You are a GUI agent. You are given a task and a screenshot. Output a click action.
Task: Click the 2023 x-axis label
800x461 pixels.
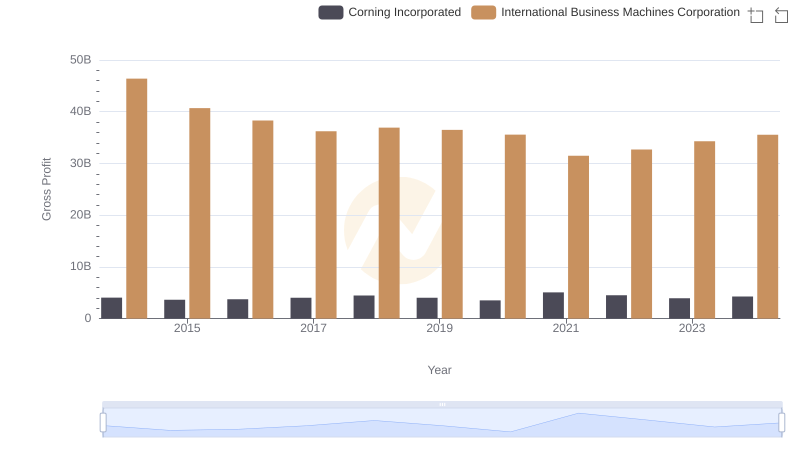click(x=692, y=328)
